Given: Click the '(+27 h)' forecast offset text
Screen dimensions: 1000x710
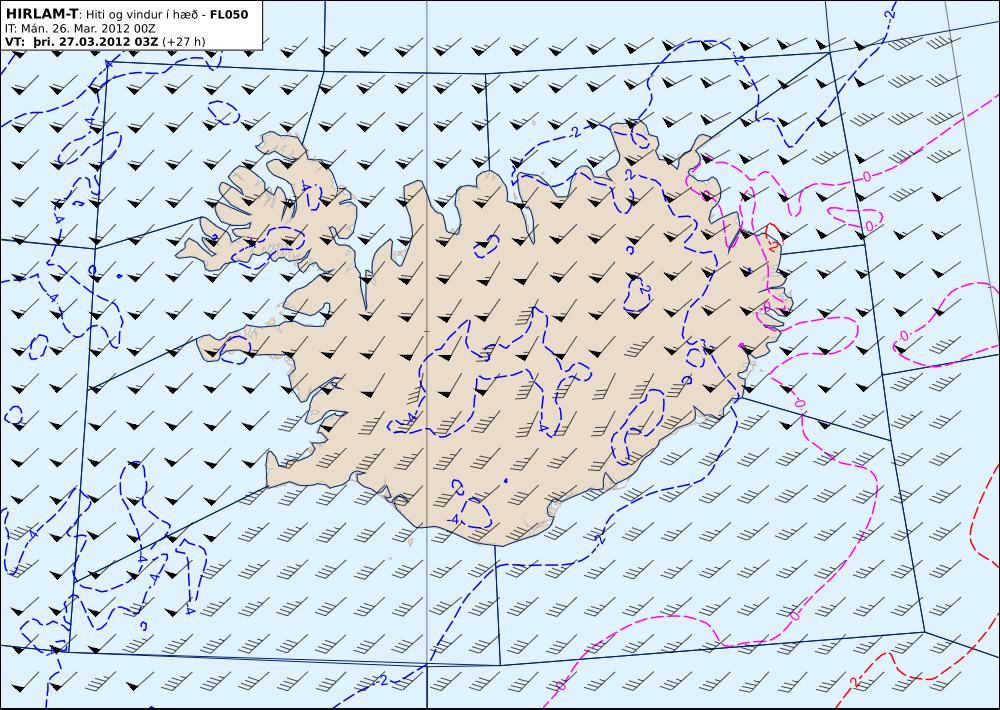Looking at the screenshot, I should click(x=184, y=42).
